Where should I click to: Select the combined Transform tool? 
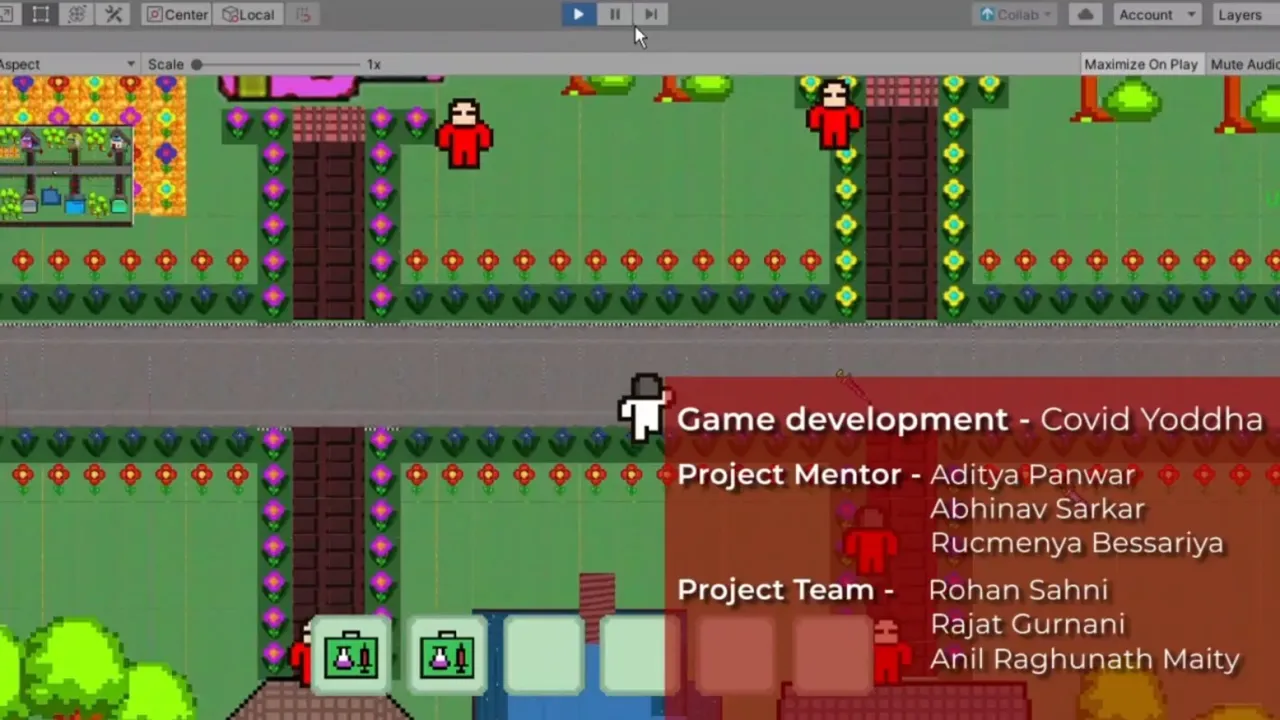pos(77,14)
